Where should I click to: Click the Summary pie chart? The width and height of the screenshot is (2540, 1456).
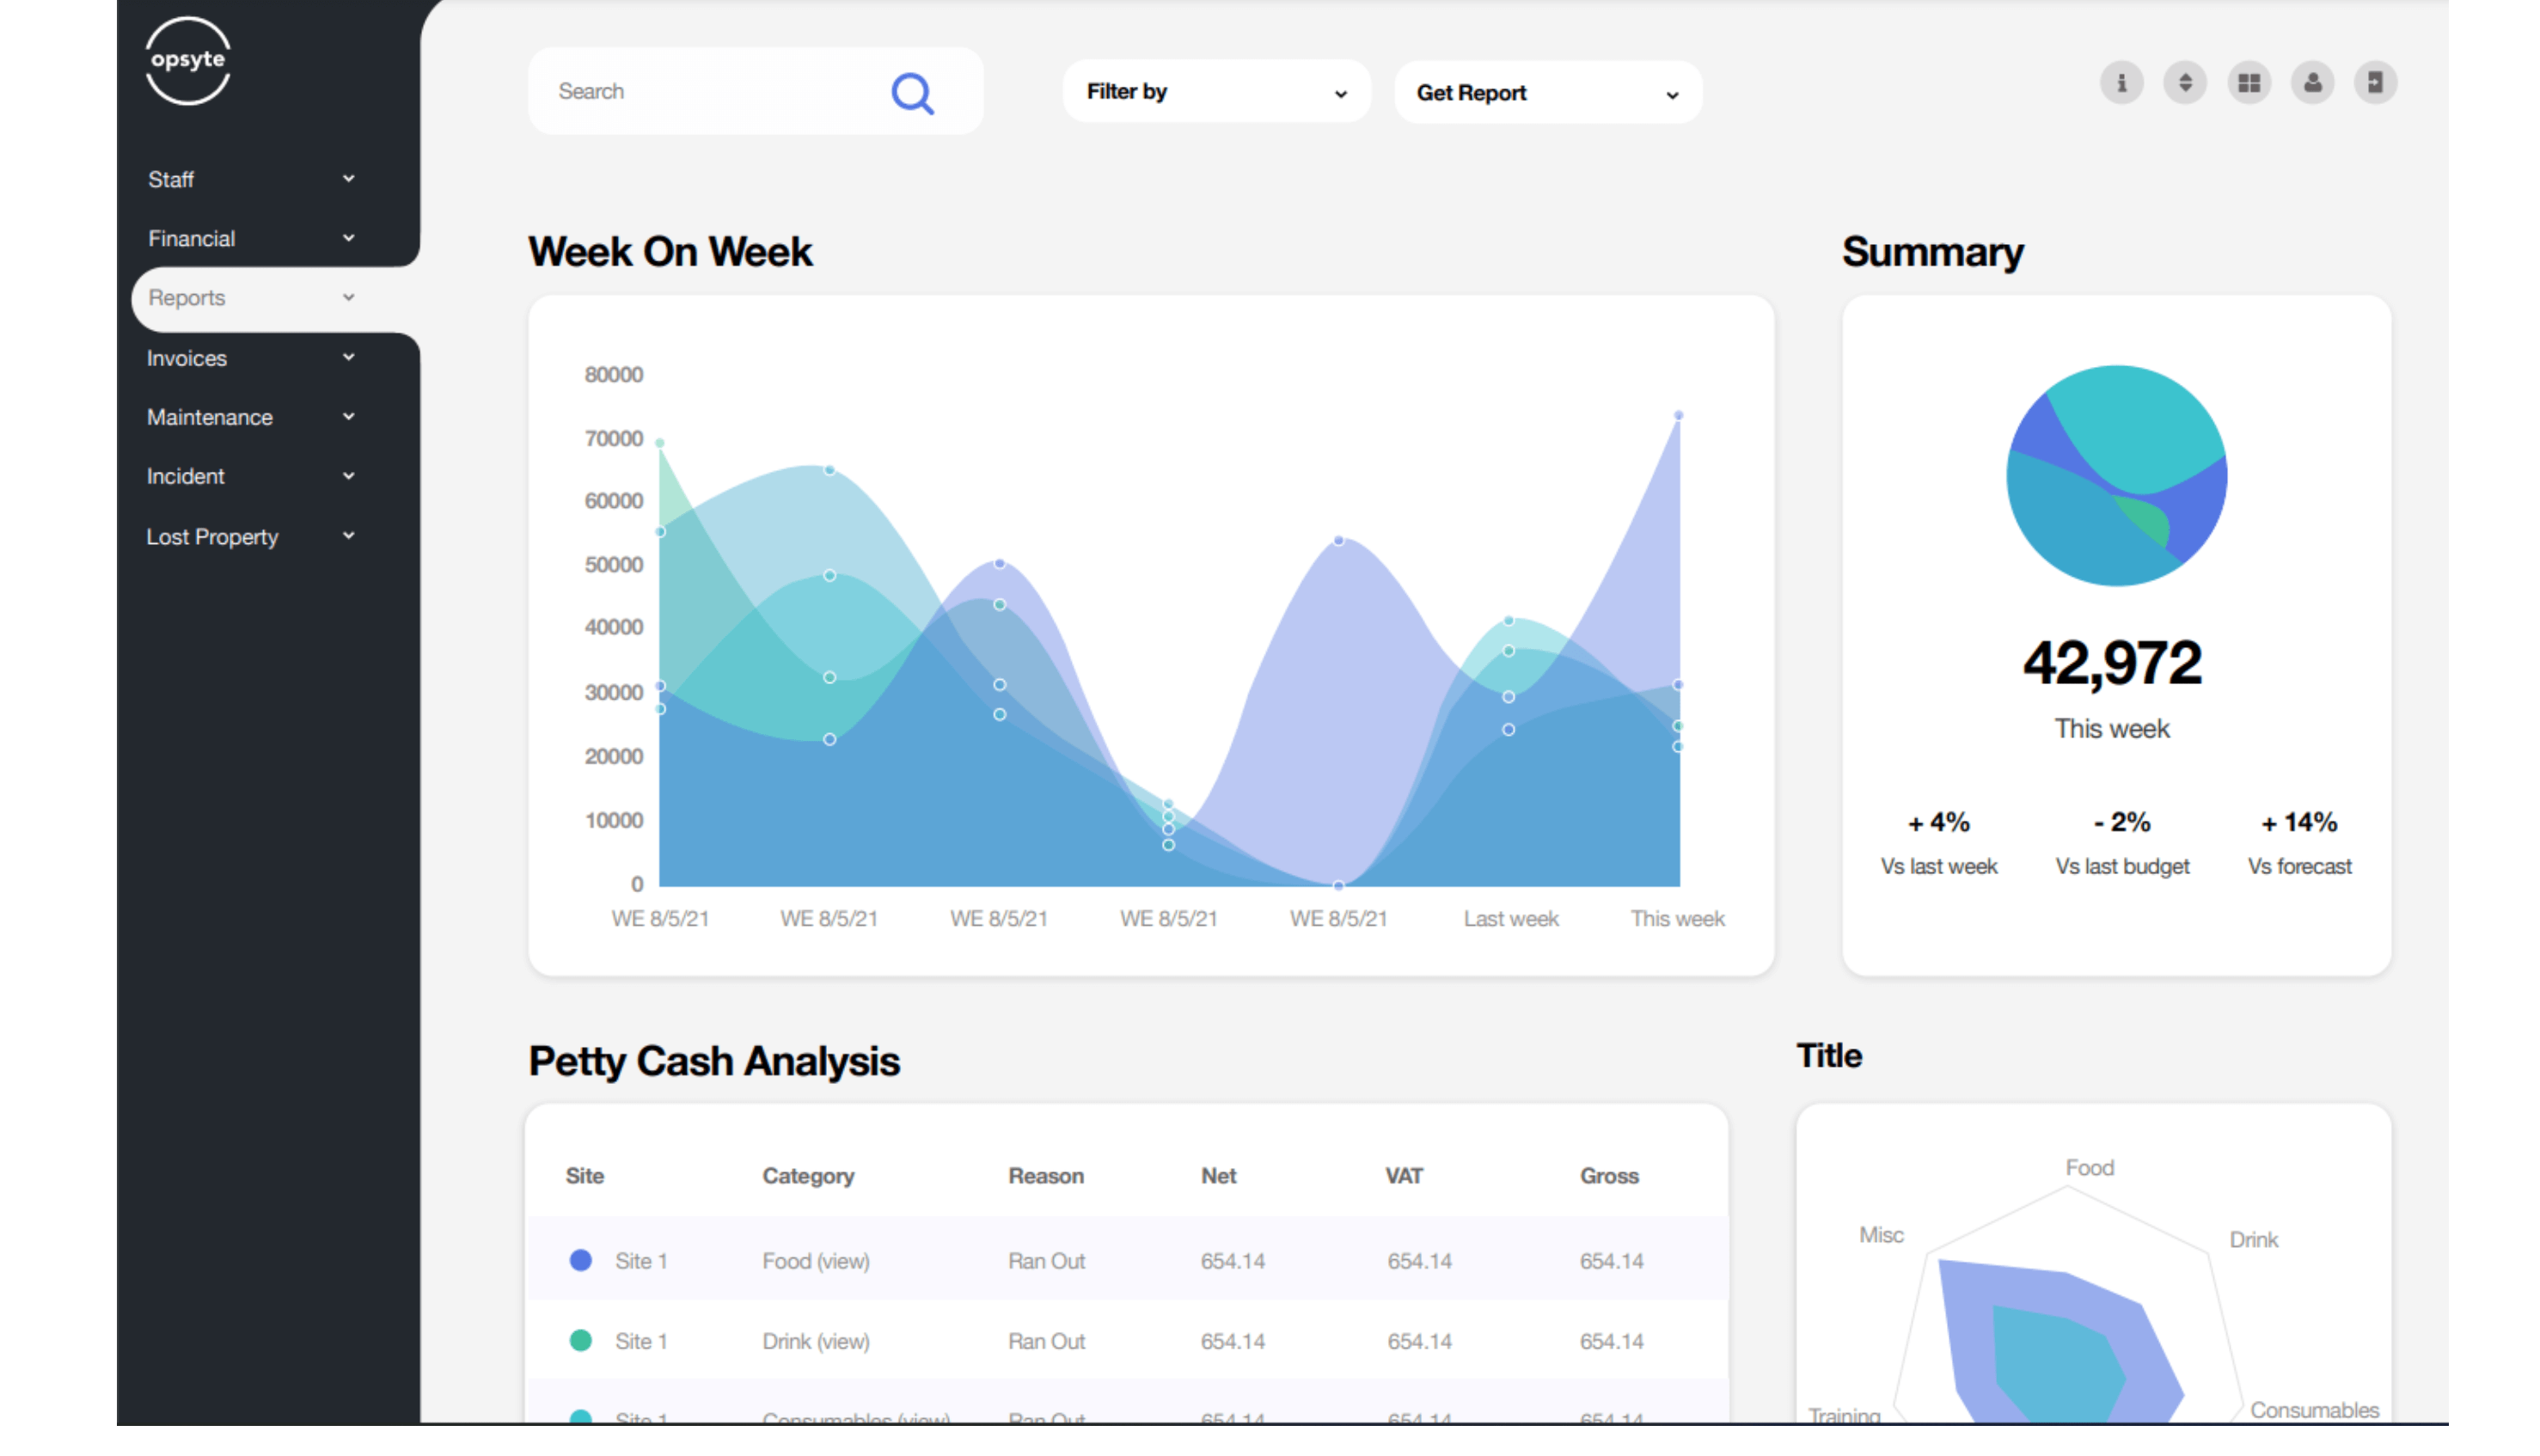pyautogui.click(x=2116, y=475)
